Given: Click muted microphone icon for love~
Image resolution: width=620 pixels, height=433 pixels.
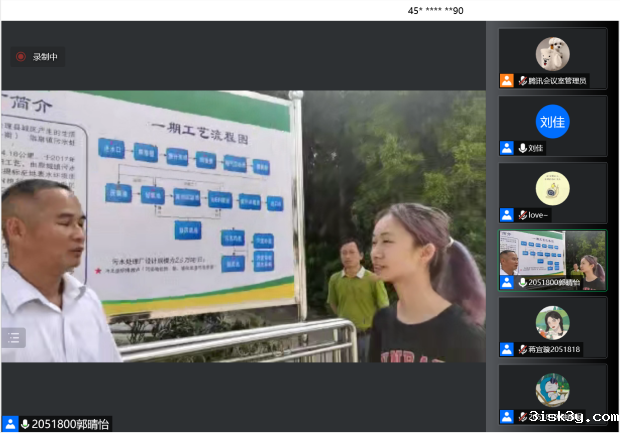Looking at the screenshot, I should [522, 215].
